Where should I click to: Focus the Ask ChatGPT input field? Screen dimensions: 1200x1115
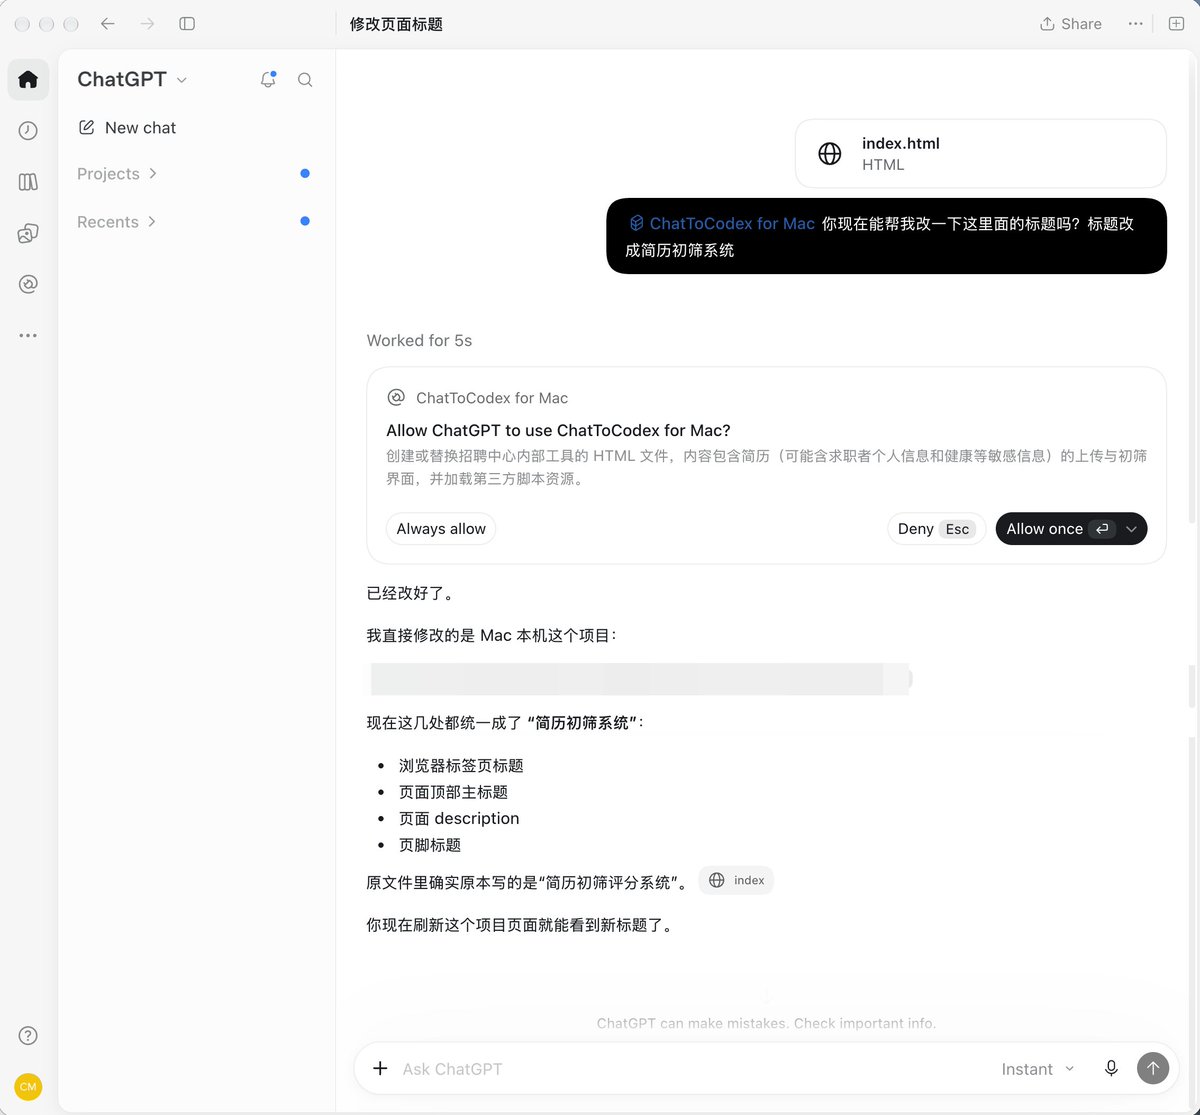coord(692,1069)
